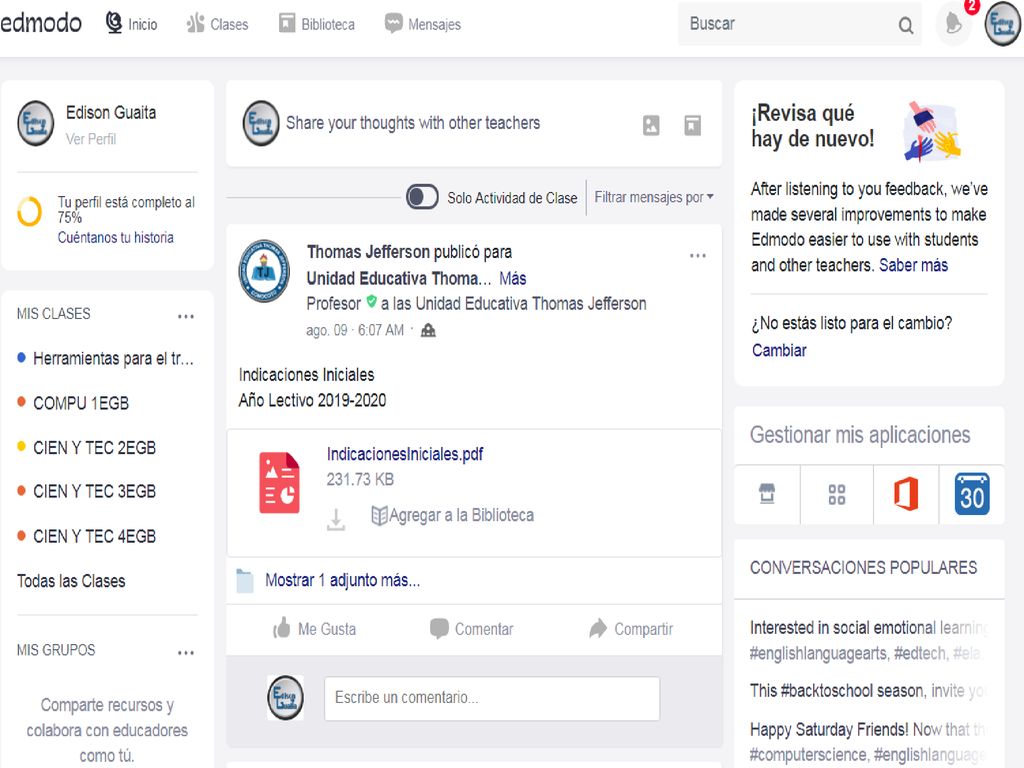This screenshot has width=1024, height=768.
Task: Click Me Gusta on the post
Action: (x=315, y=629)
